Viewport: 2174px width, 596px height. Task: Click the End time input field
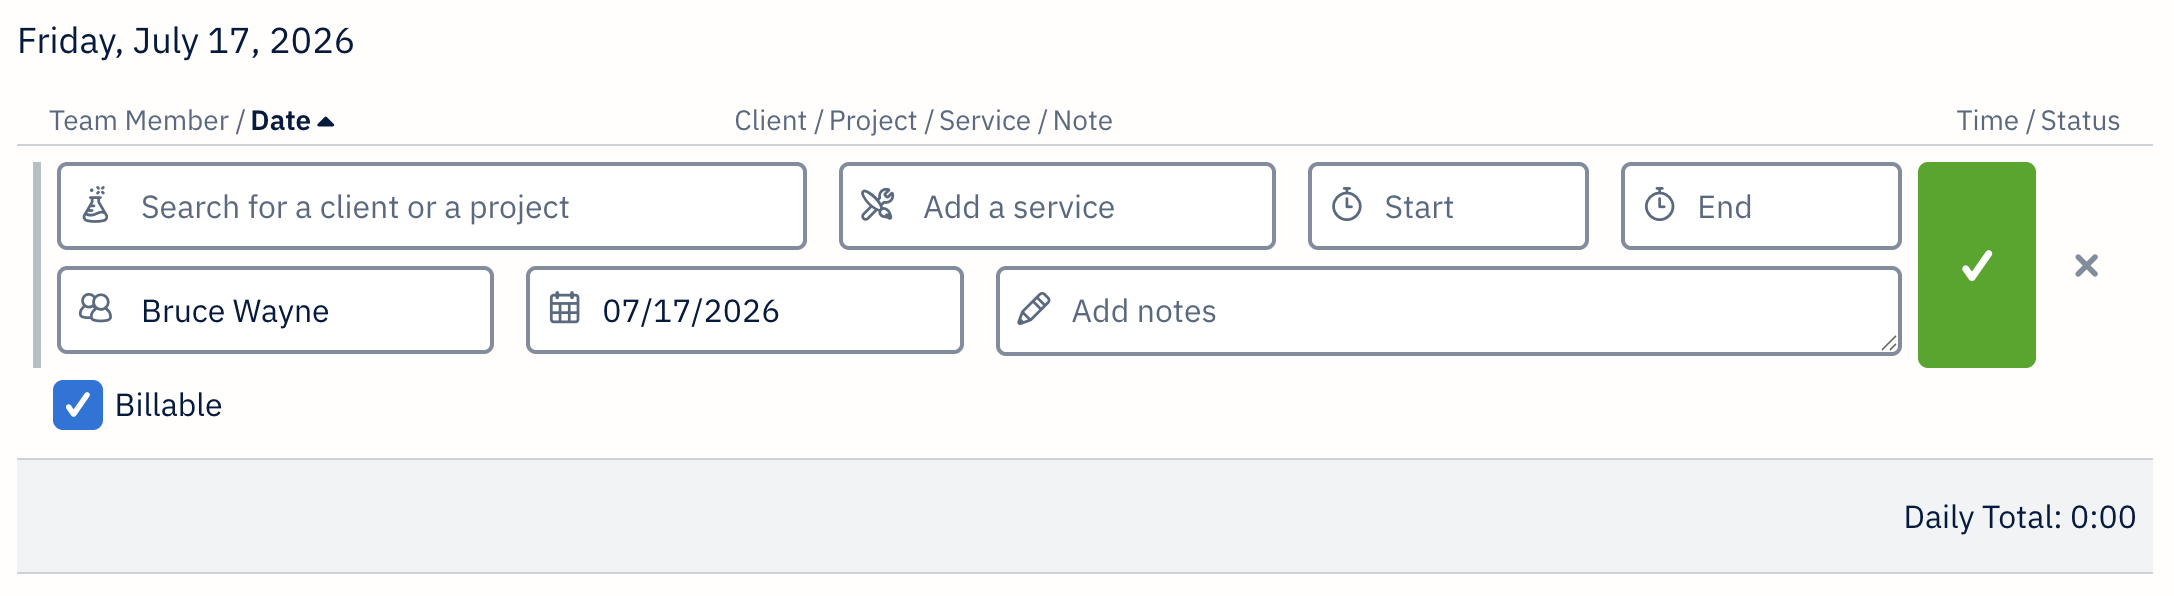pos(1761,206)
